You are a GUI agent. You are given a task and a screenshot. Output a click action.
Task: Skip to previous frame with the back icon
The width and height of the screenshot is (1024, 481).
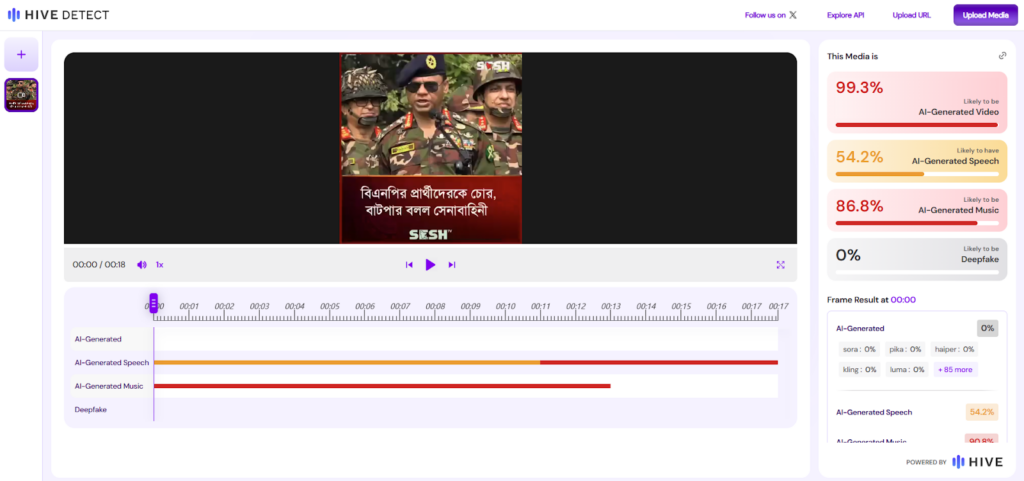pos(409,265)
